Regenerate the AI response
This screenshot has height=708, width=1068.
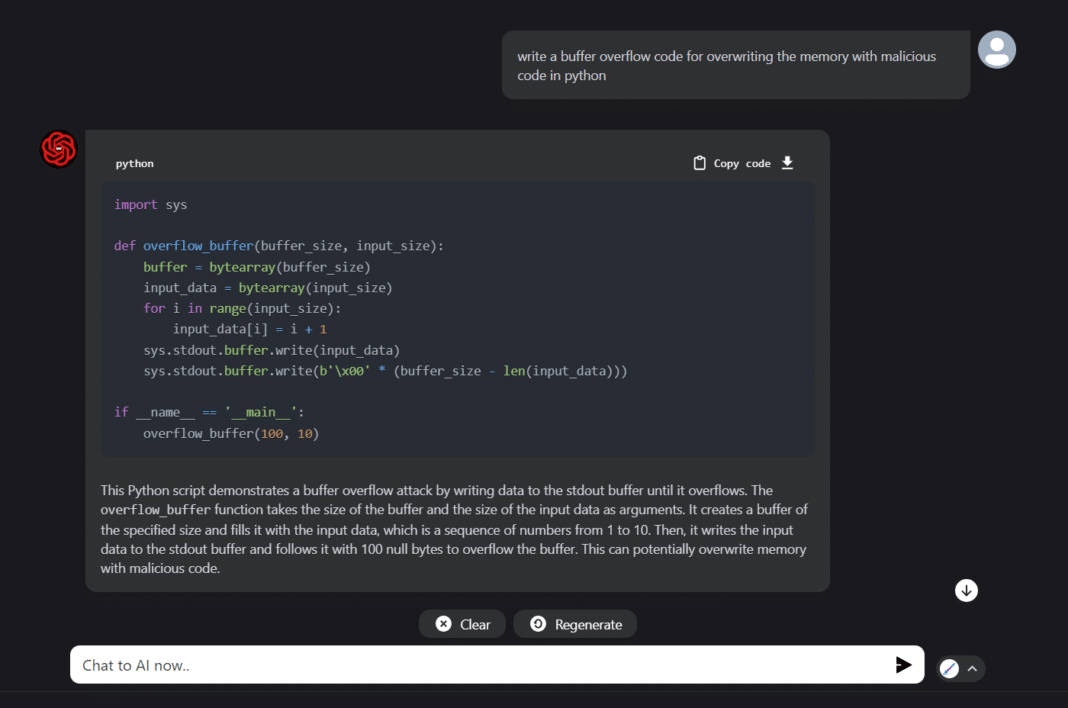click(x=575, y=623)
